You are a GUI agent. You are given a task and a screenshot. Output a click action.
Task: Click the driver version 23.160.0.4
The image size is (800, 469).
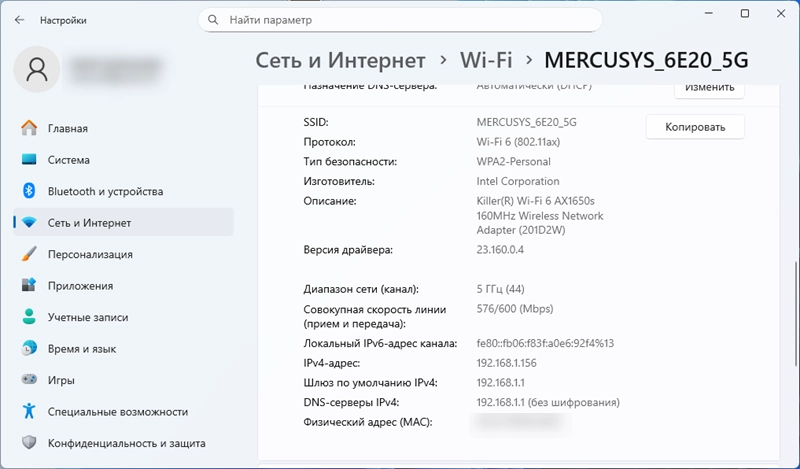click(x=500, y=250)
